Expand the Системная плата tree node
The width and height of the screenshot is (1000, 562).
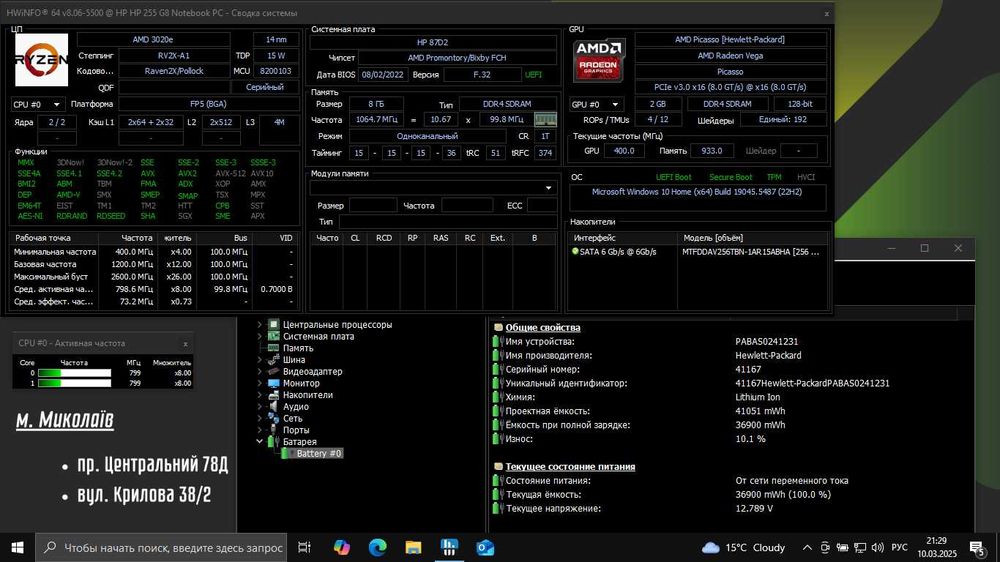click(260, 336)
